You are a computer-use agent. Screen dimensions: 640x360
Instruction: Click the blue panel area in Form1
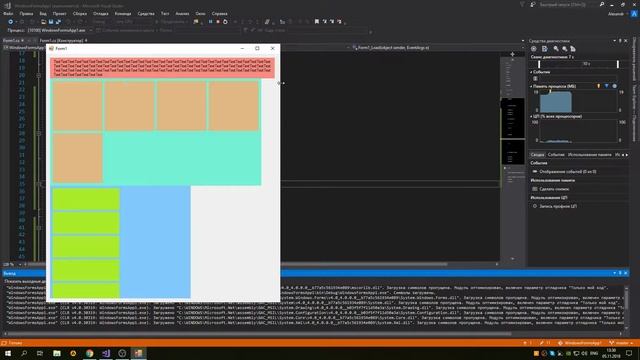(x=156, y=242)
